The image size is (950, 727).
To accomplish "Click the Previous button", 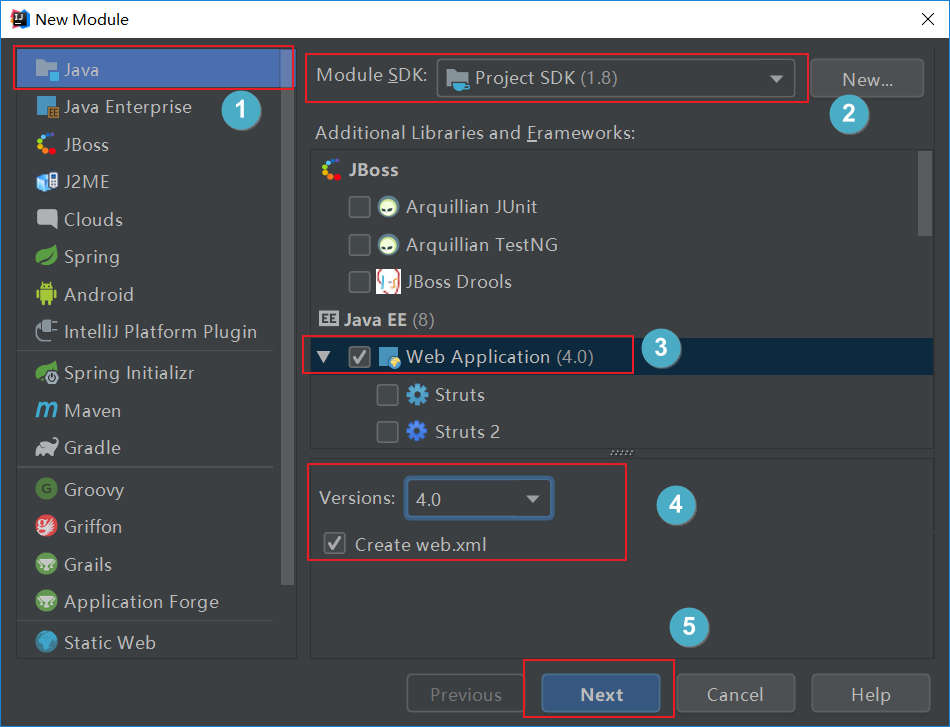I will [x=465, y=694].
